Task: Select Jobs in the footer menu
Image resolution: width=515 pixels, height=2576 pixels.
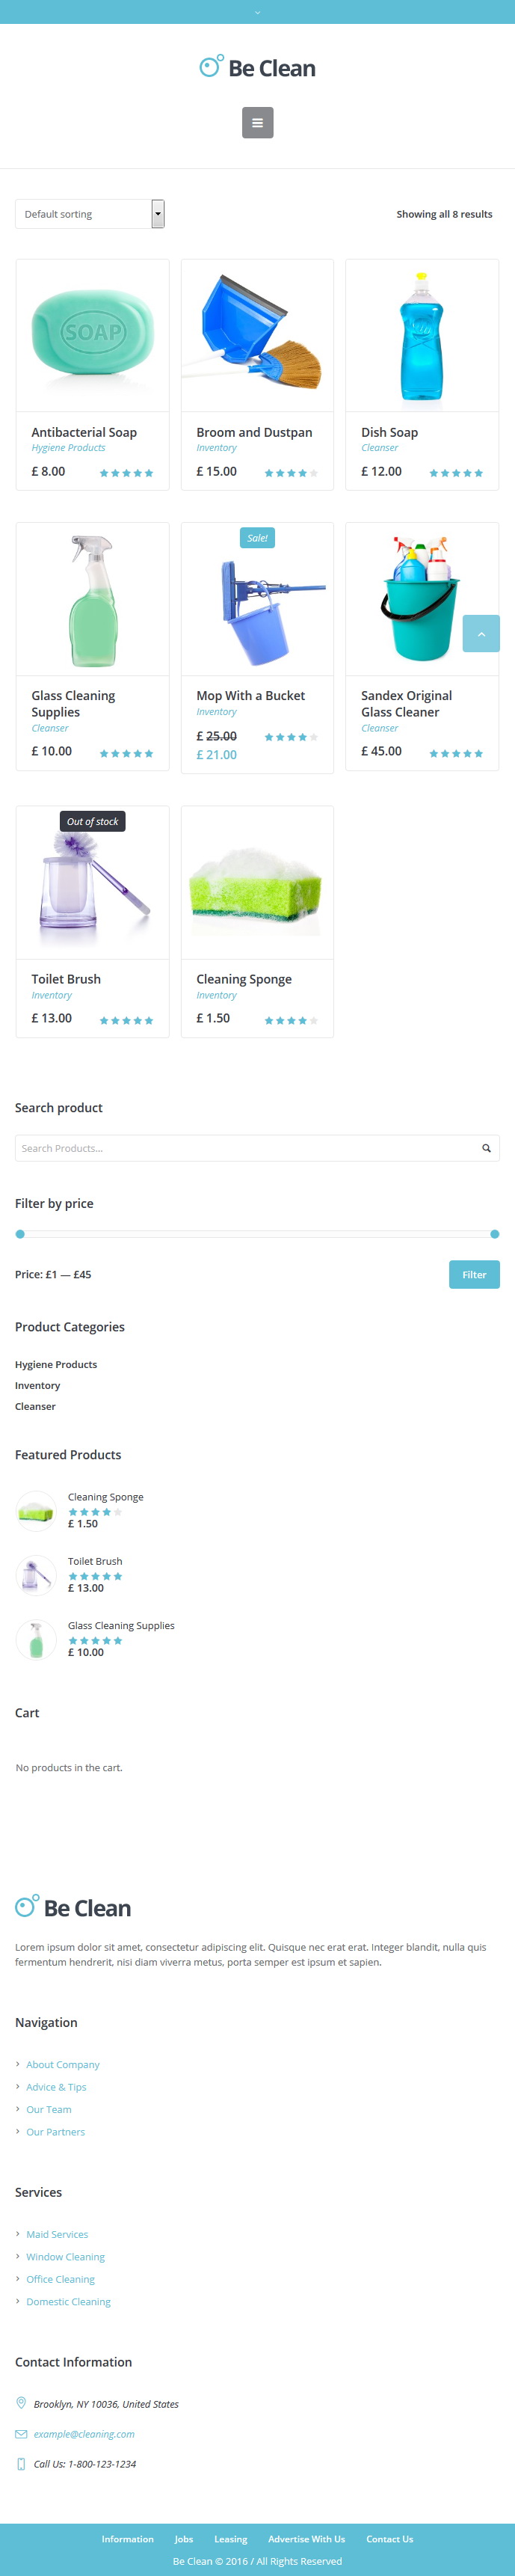Action: tap(184, 2538)
